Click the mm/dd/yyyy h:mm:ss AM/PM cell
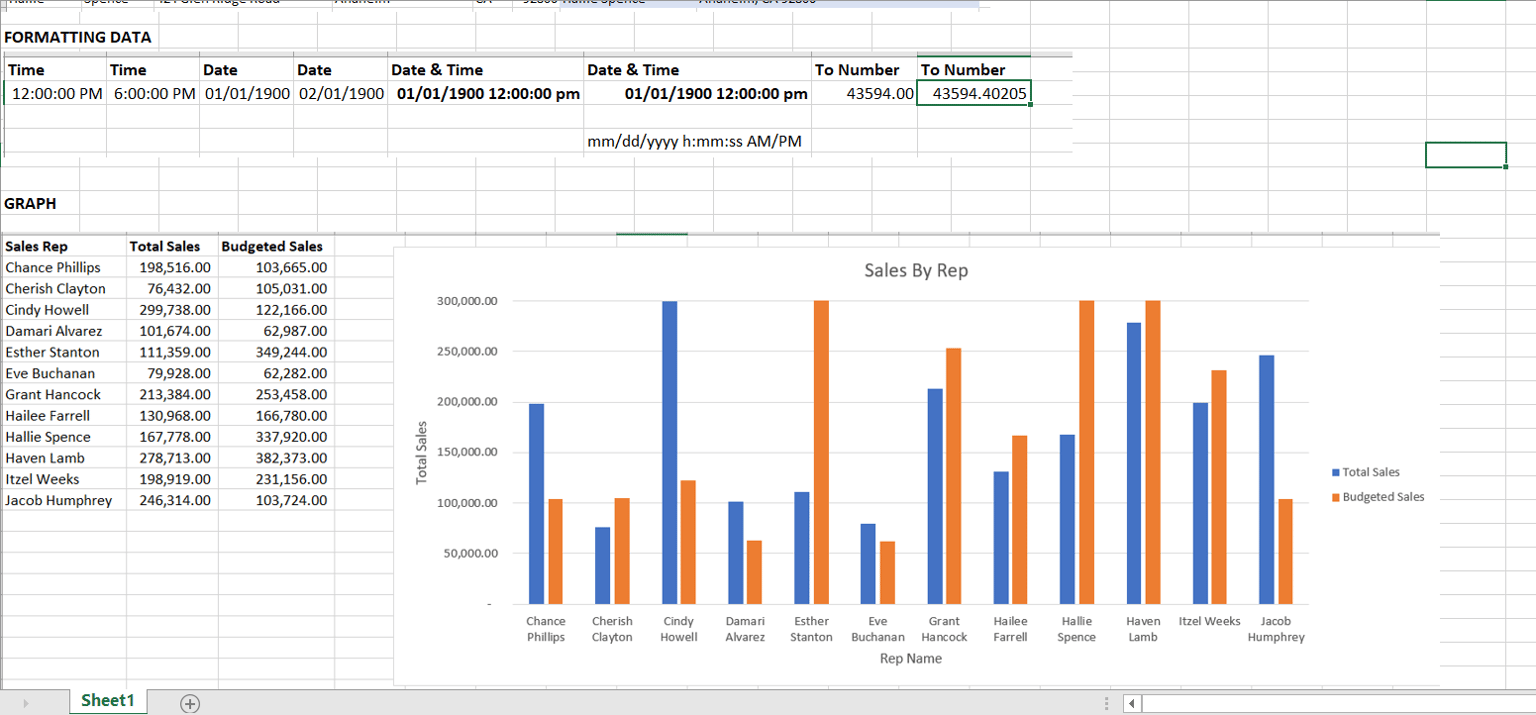This screenshot has width=1536, height=715. coord(697,141)
